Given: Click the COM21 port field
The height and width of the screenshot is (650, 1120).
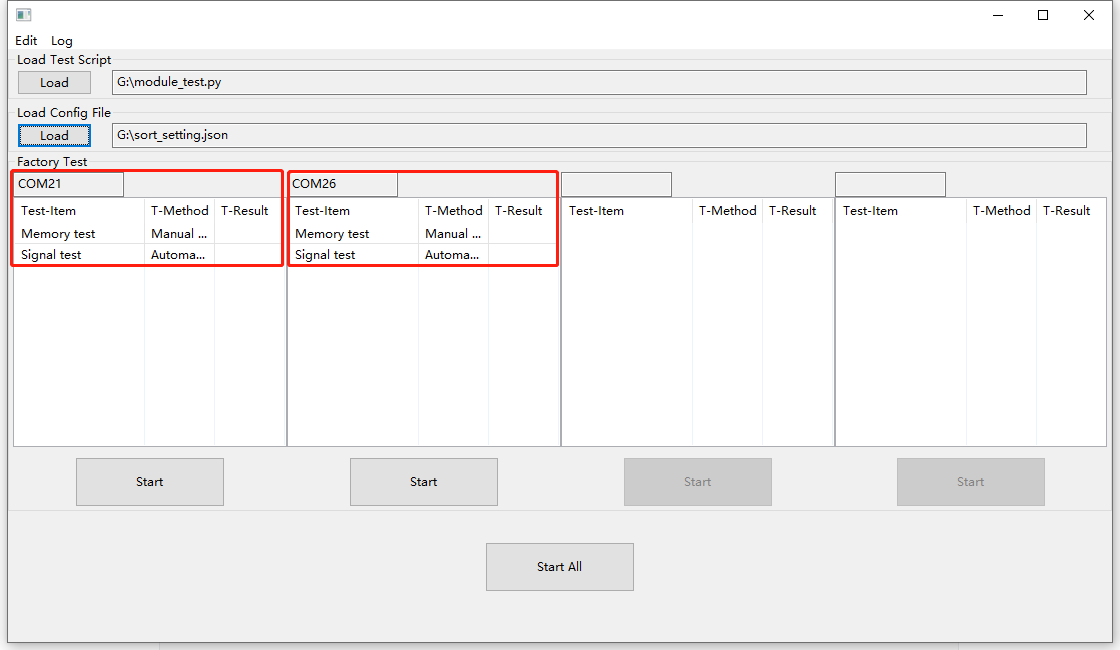Looking at the screenshot, I should click(x=68, y=184).
